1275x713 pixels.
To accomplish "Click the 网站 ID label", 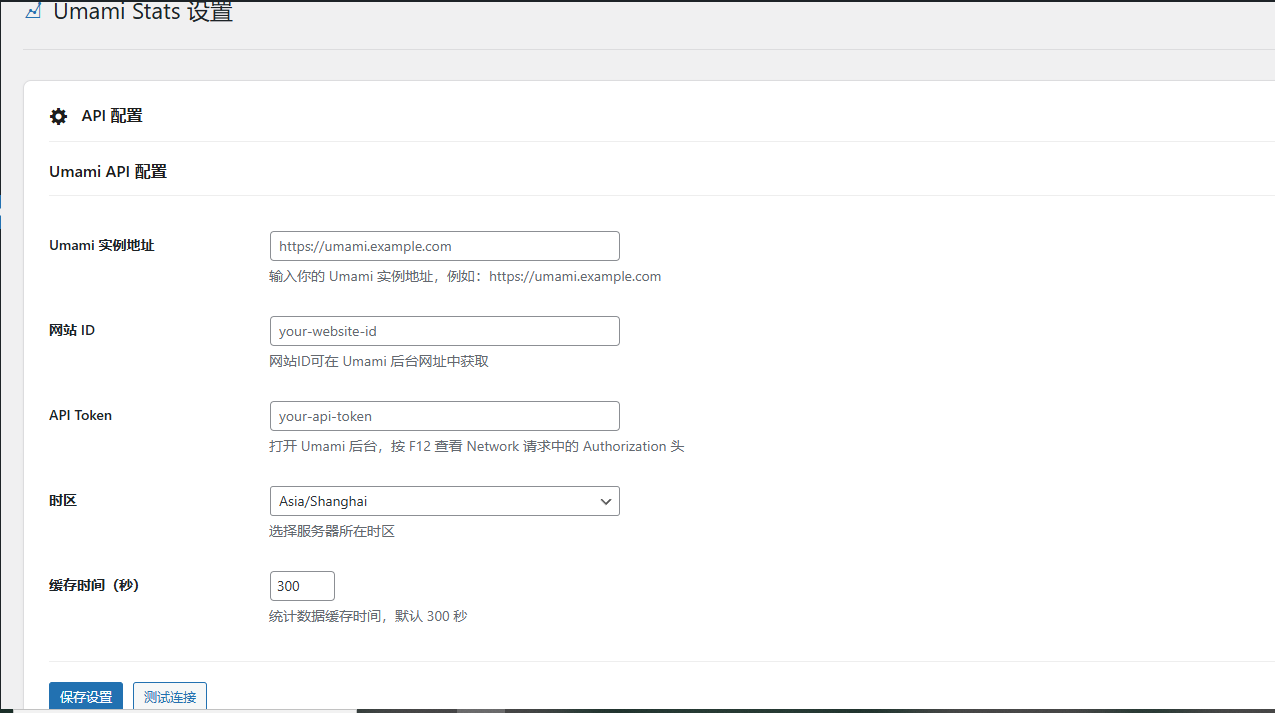I will point(72,330).
